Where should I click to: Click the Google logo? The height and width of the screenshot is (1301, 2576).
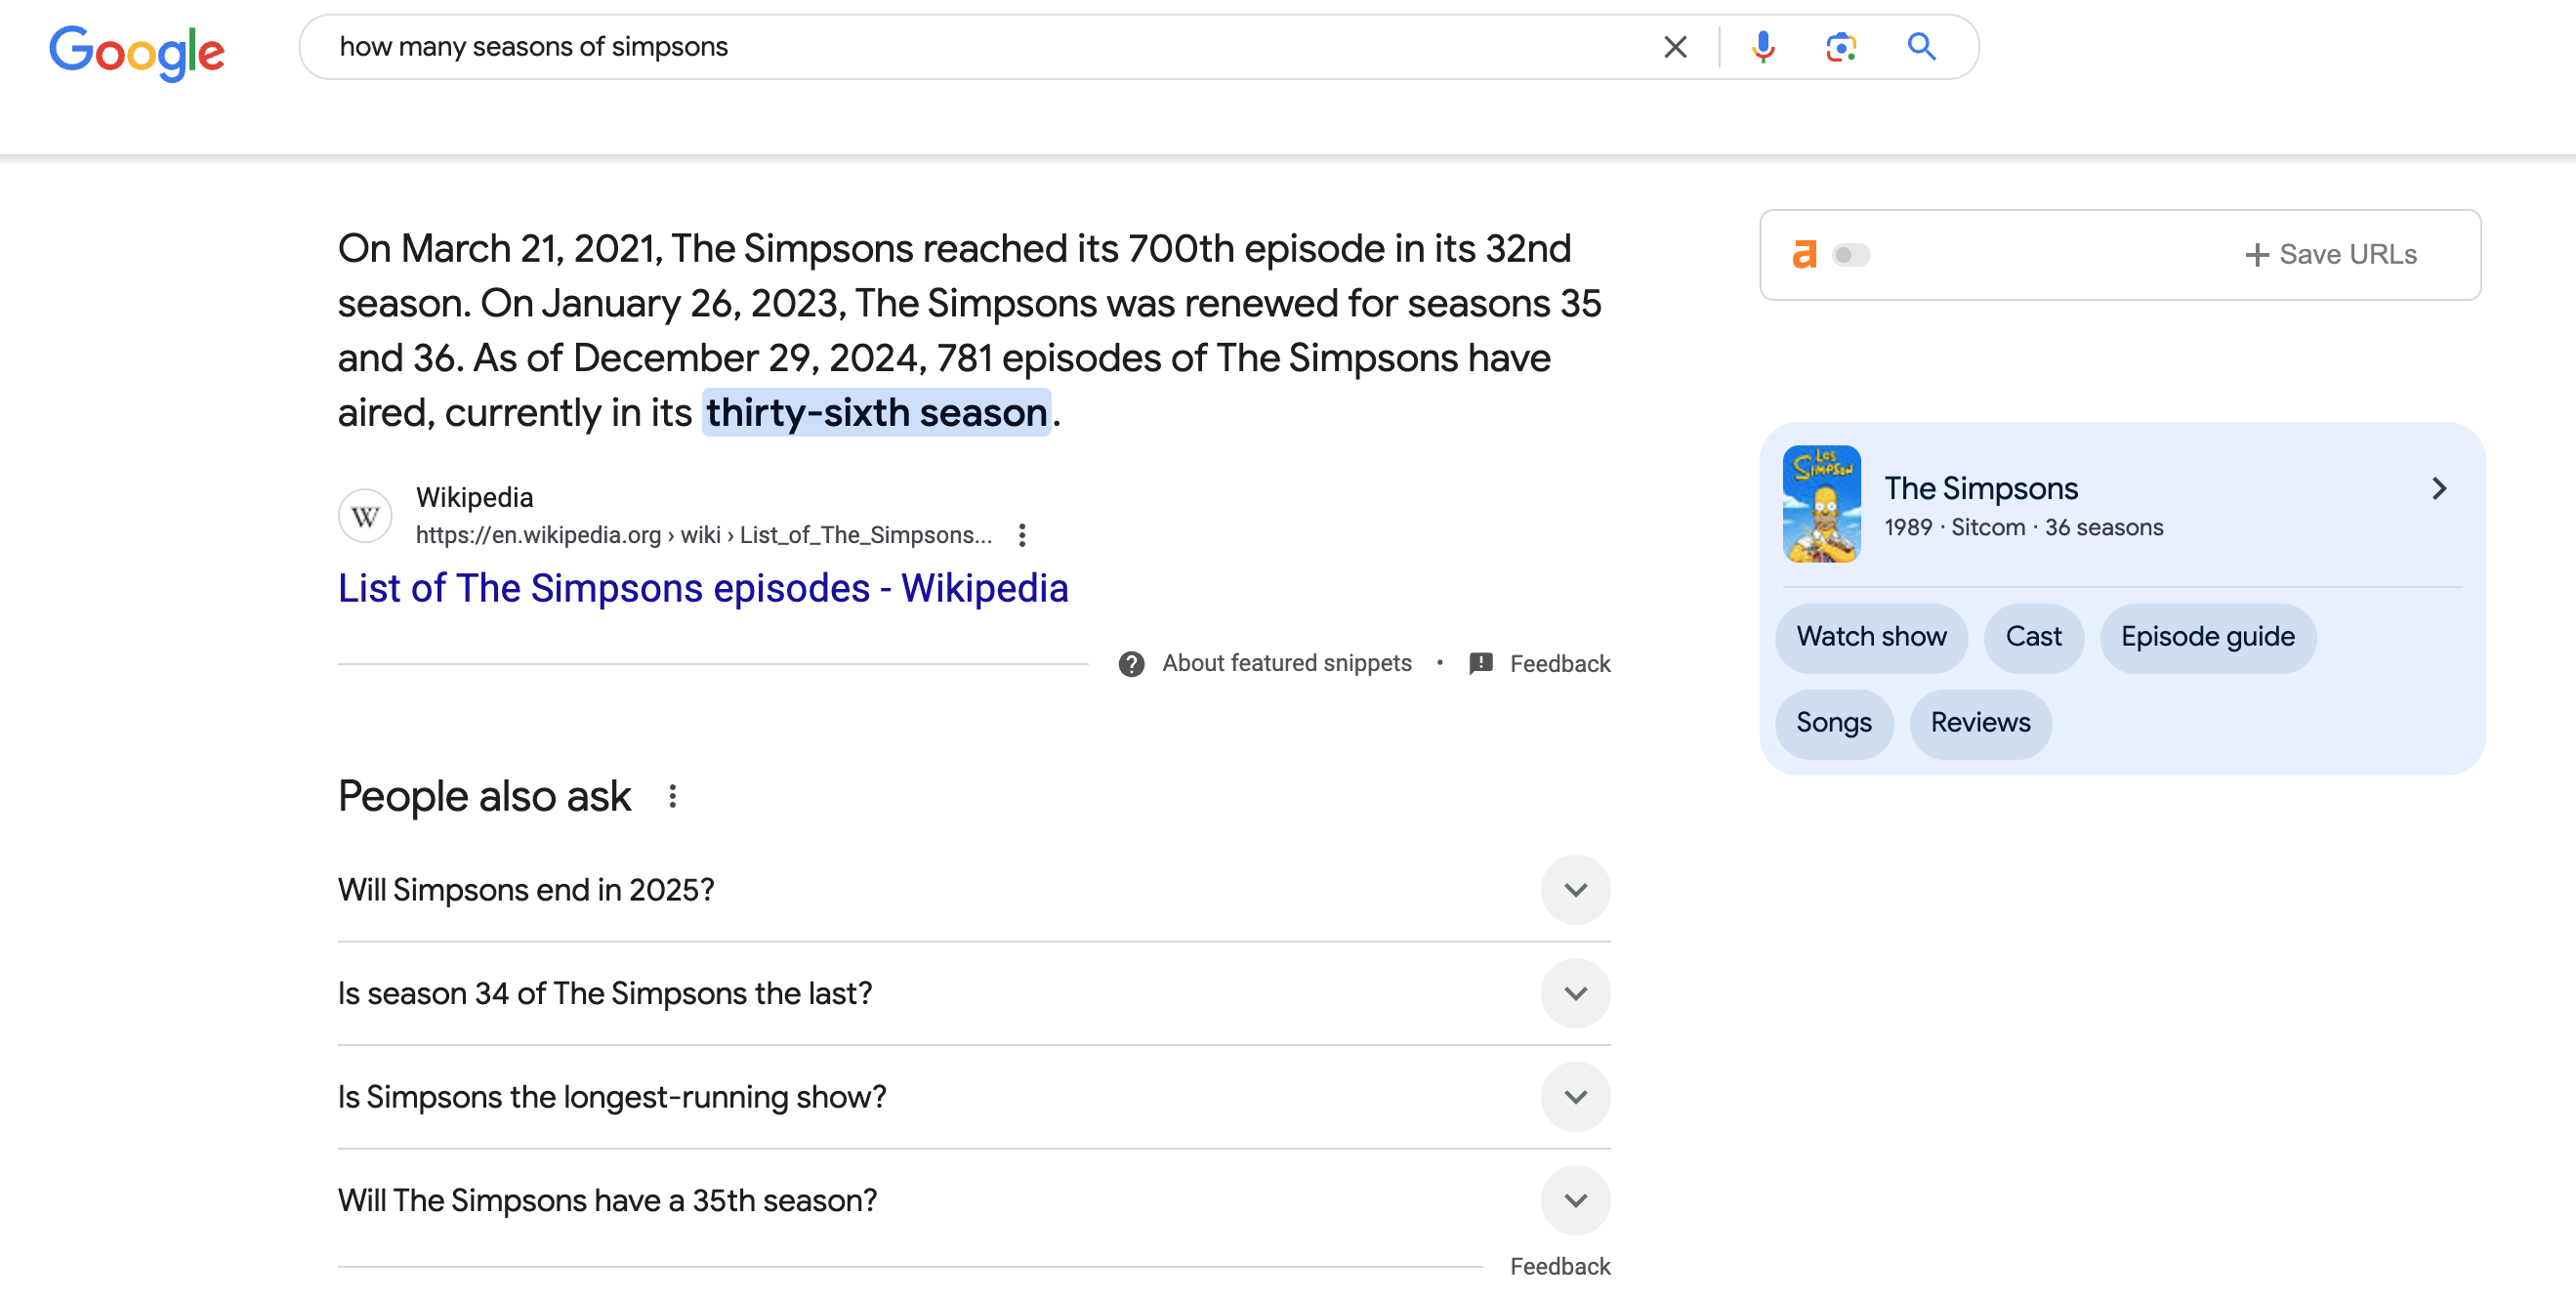pyautogui.click(x=137, y=52)
